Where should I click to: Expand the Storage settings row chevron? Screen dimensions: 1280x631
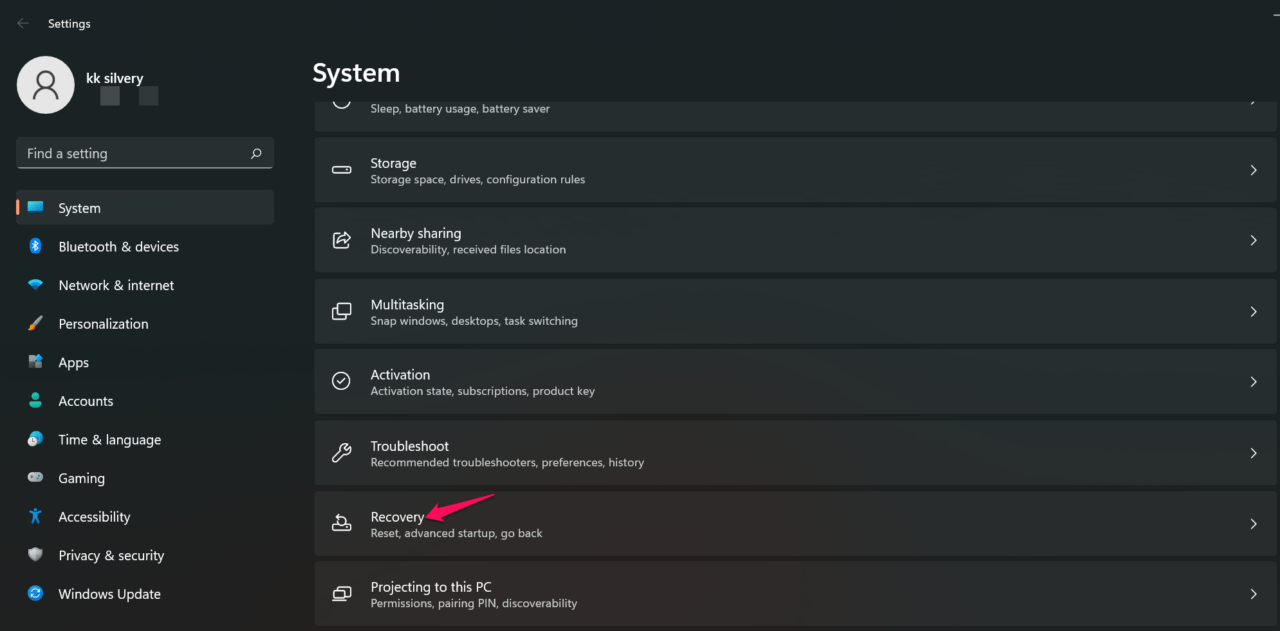1253,170
